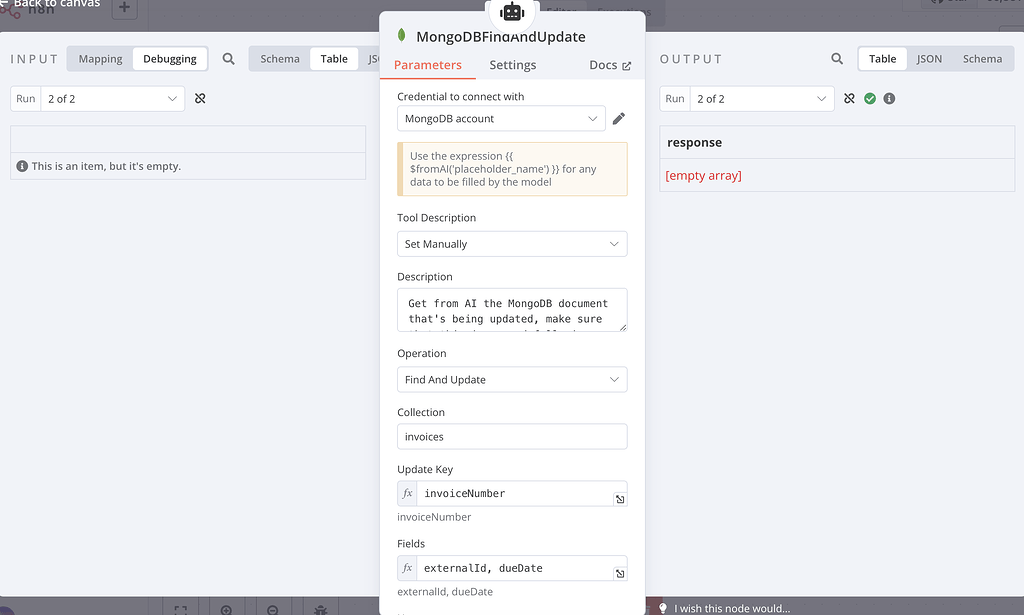The image size is (1024, 615).
Task: Open search in the INPUT panel
Action: [228, 59]
